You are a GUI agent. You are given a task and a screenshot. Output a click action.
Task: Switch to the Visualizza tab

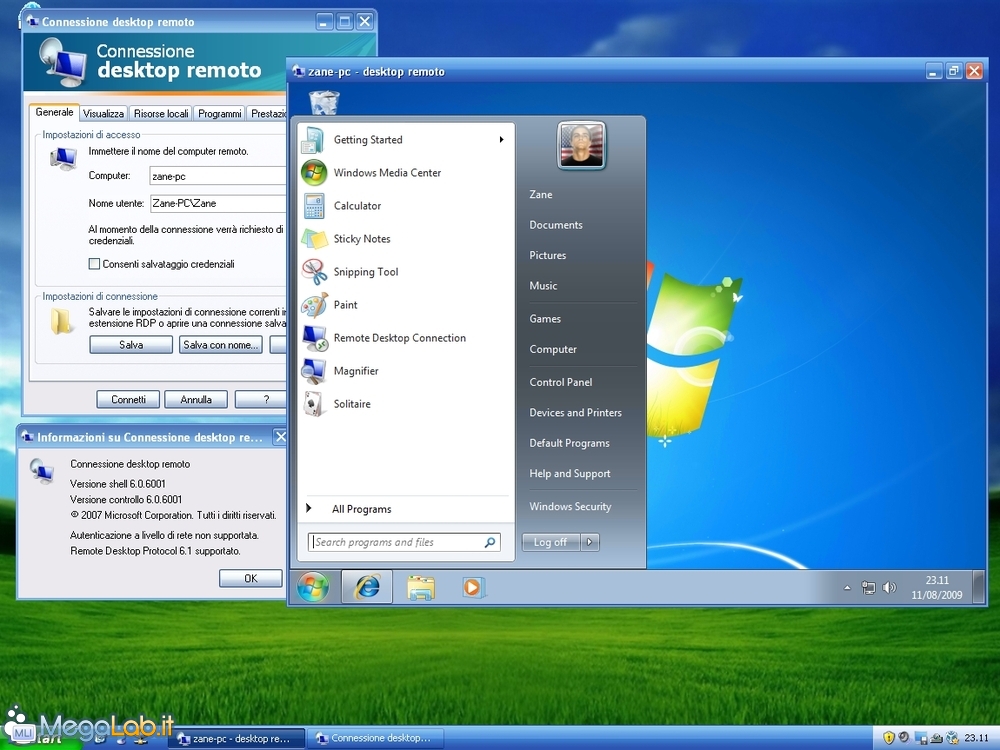click(103, 114)
